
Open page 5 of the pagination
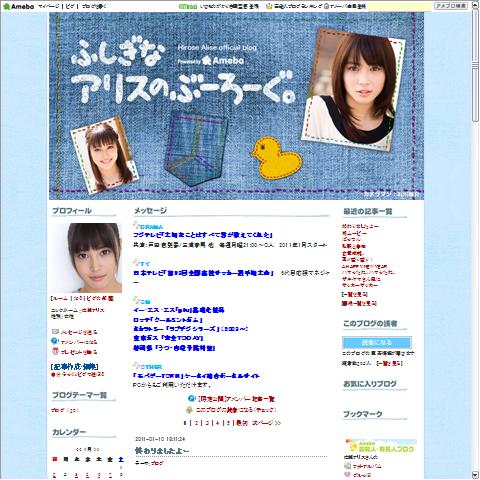pos(229,423)
